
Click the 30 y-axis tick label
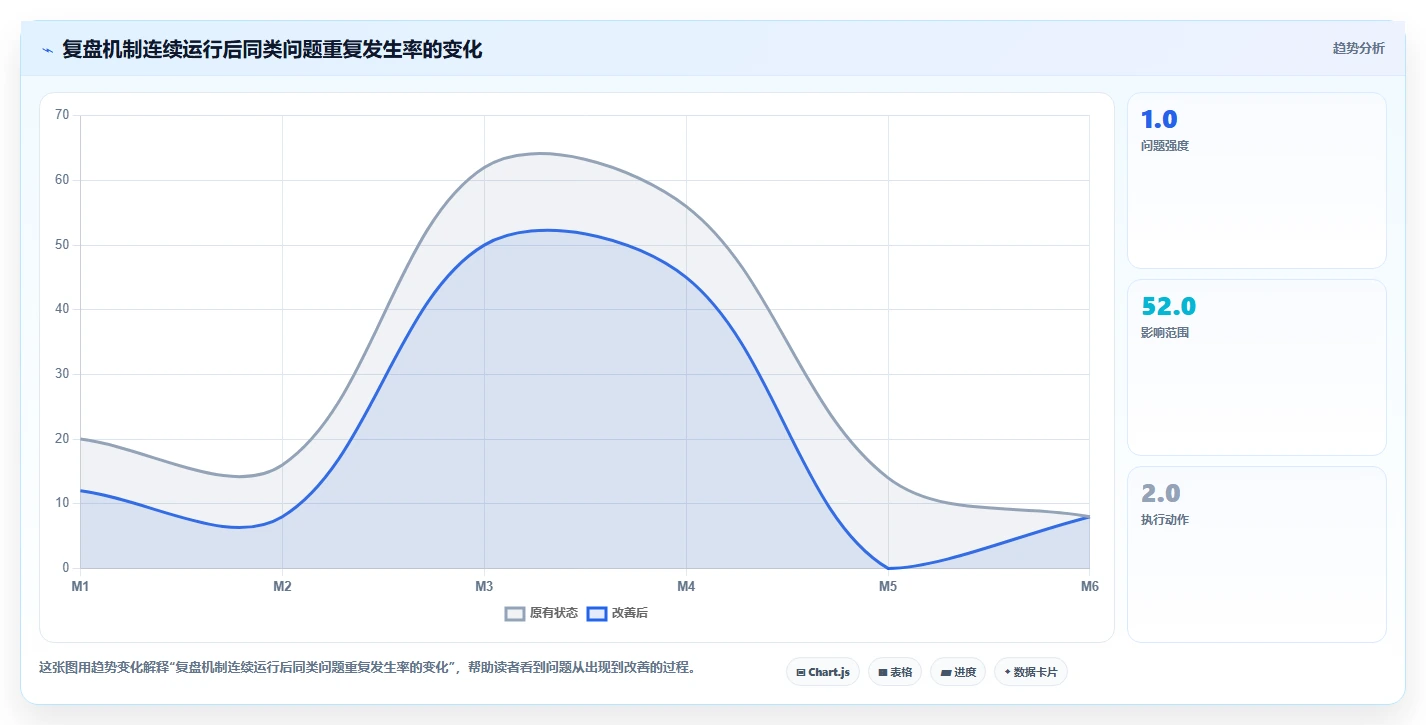click(x=62, y=374)
